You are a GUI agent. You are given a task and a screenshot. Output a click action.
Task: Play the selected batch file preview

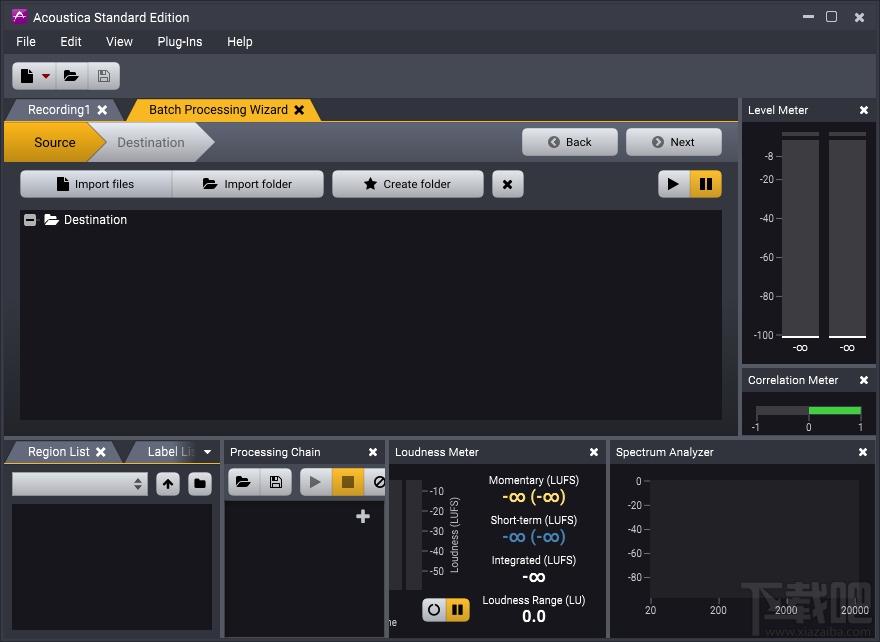(x=673, y=184)
